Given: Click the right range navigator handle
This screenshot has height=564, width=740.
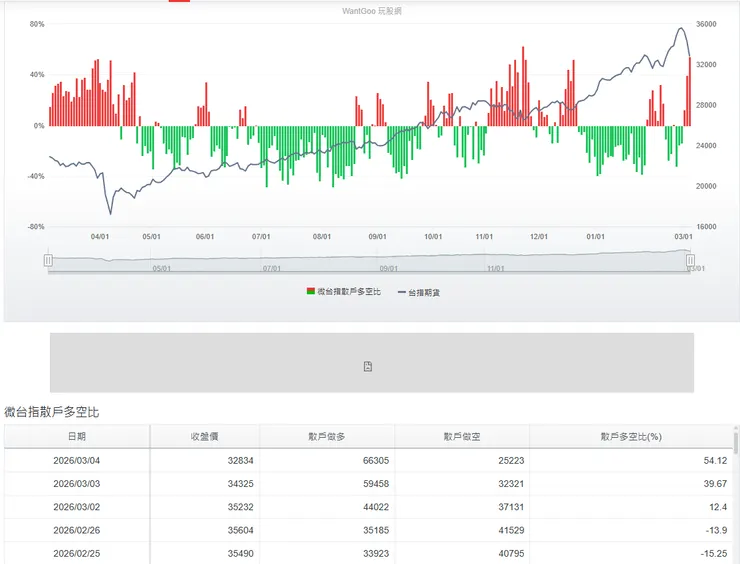Looking at the screenshot, I should tap(690, 260).
